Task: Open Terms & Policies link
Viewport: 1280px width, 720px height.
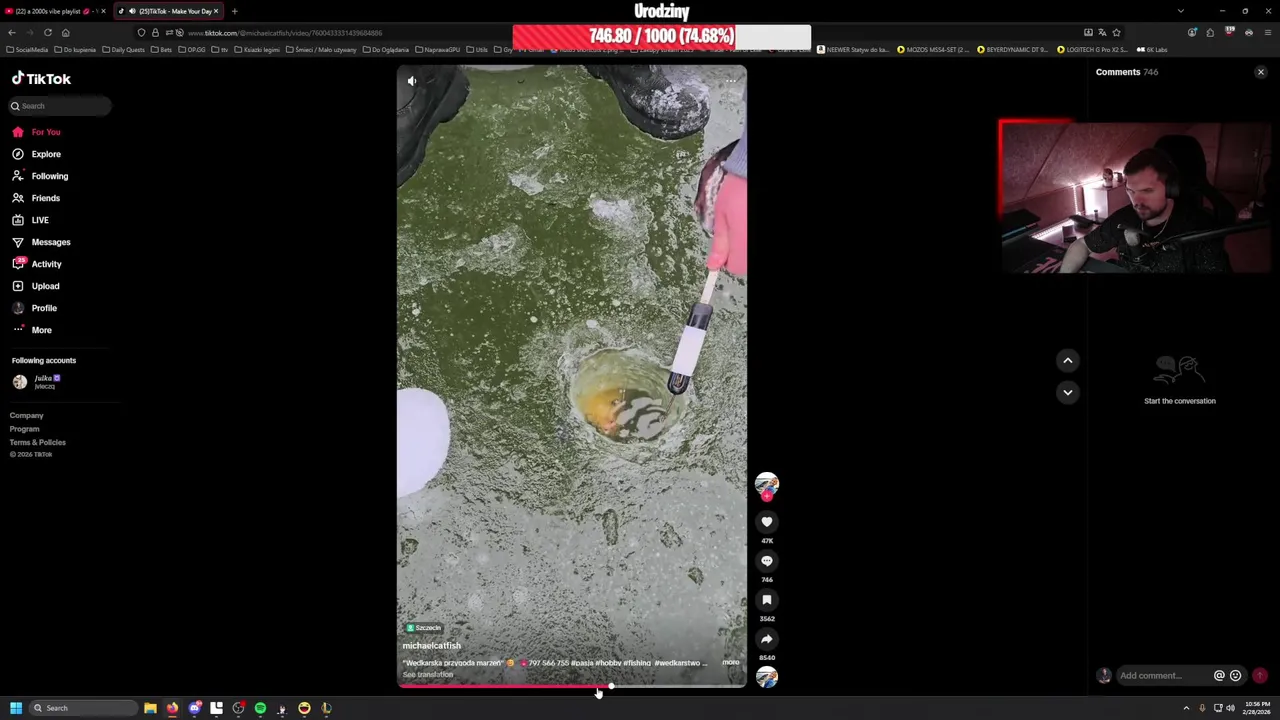Action: [38, 442]
